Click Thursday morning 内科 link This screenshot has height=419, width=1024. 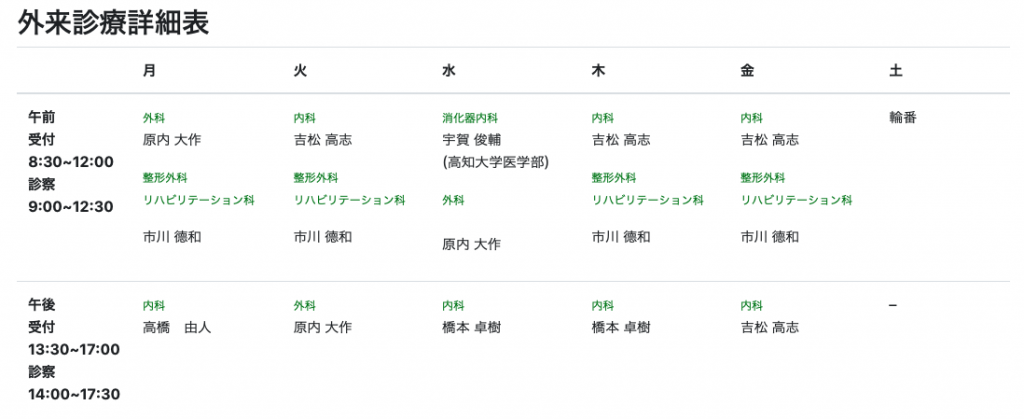click(x=602, y=118)
